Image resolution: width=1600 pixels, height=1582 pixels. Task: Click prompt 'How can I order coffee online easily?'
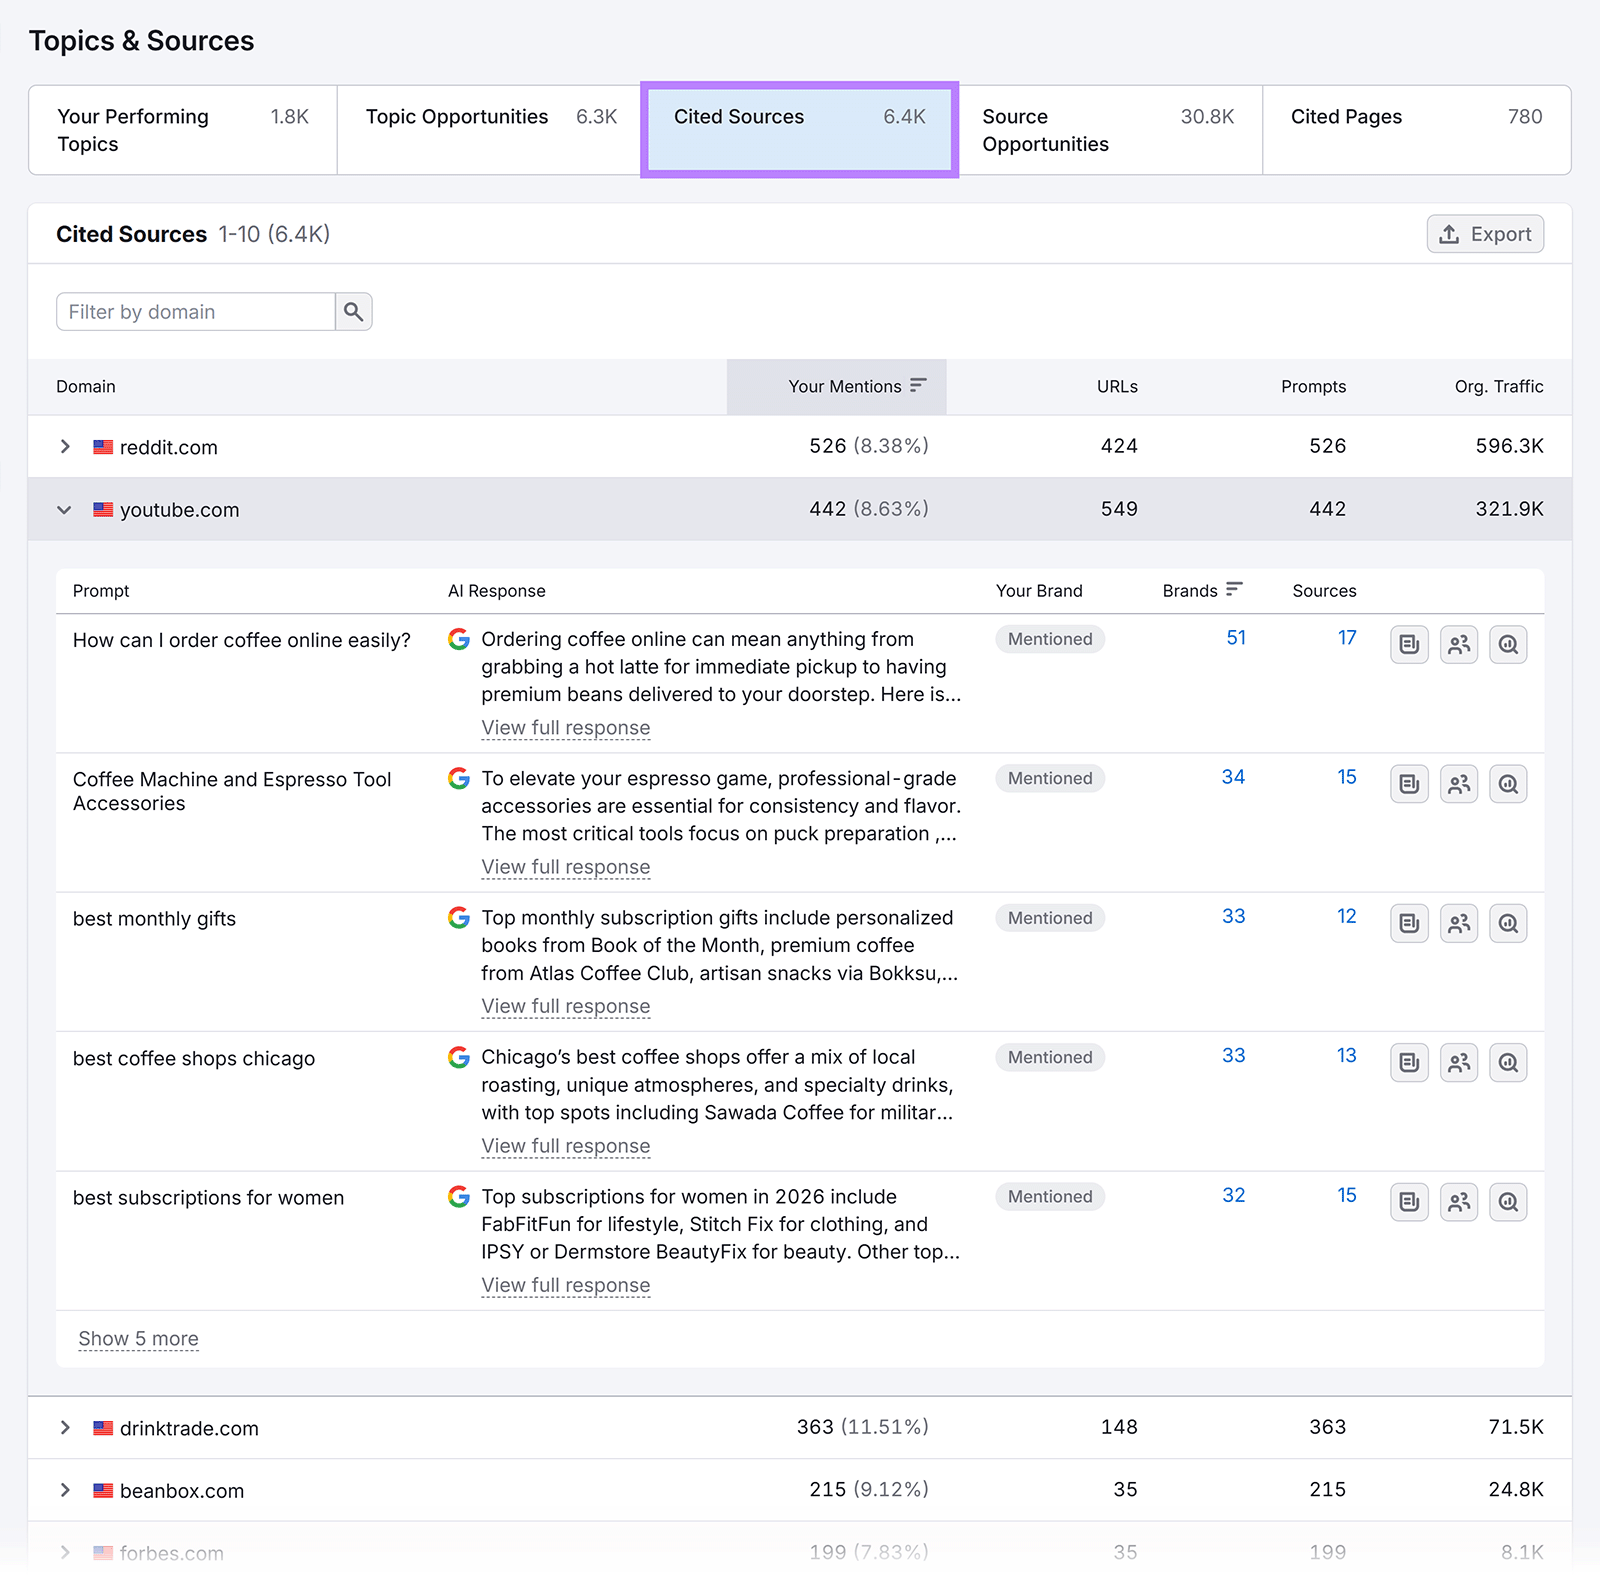[242, 640]
